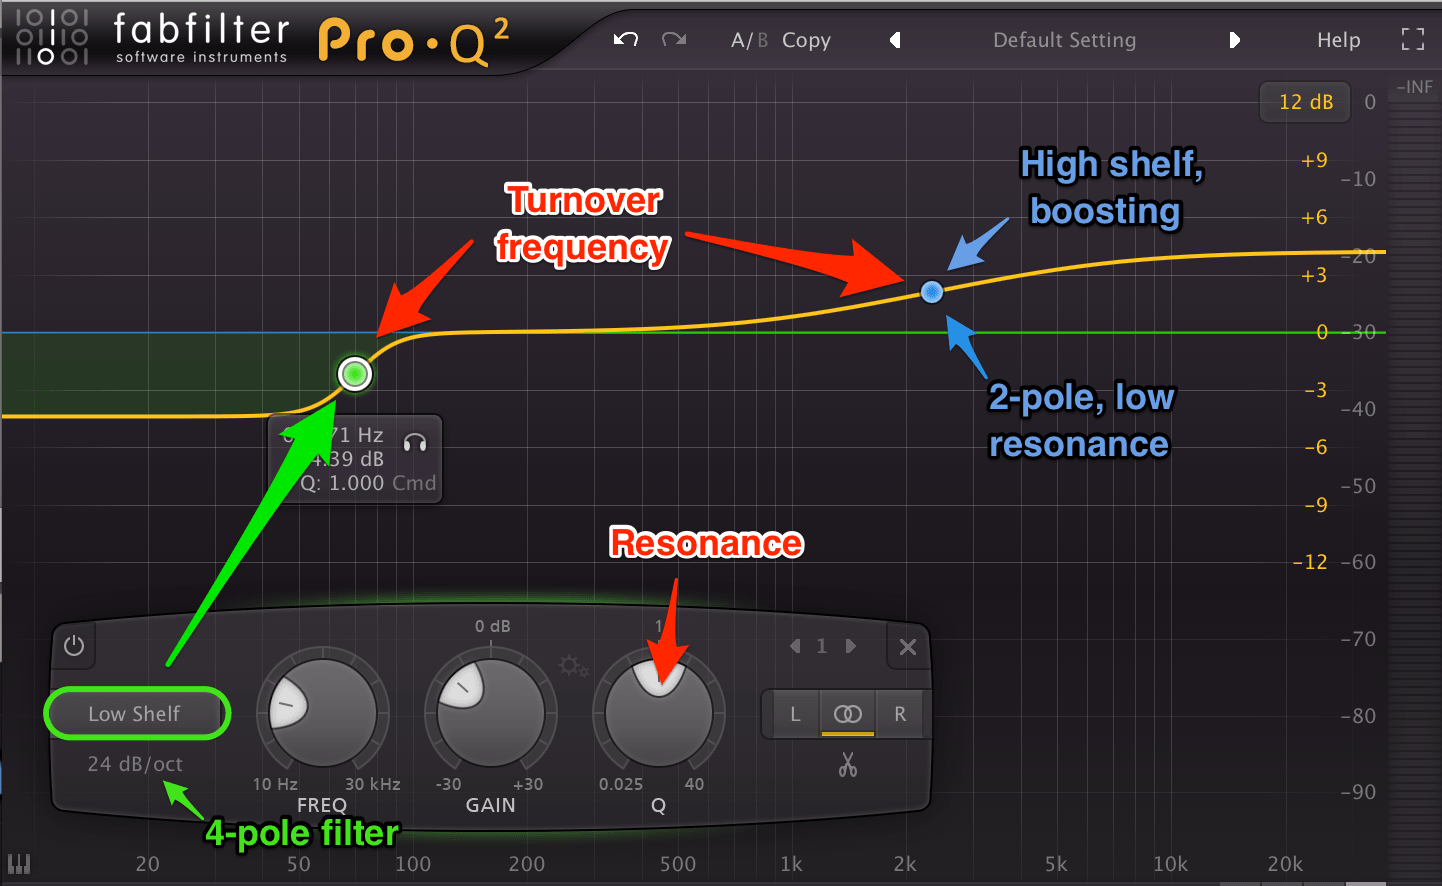Click the Q knob
1442x886 pixels.
(658, 713)
